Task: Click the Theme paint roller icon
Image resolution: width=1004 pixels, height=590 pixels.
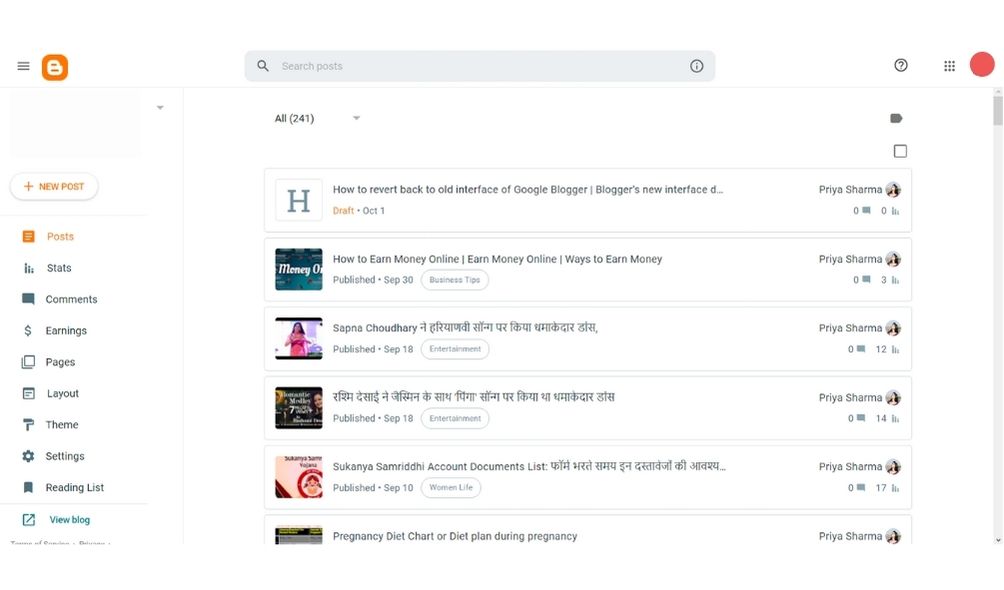Action: (x=28, y=425)
